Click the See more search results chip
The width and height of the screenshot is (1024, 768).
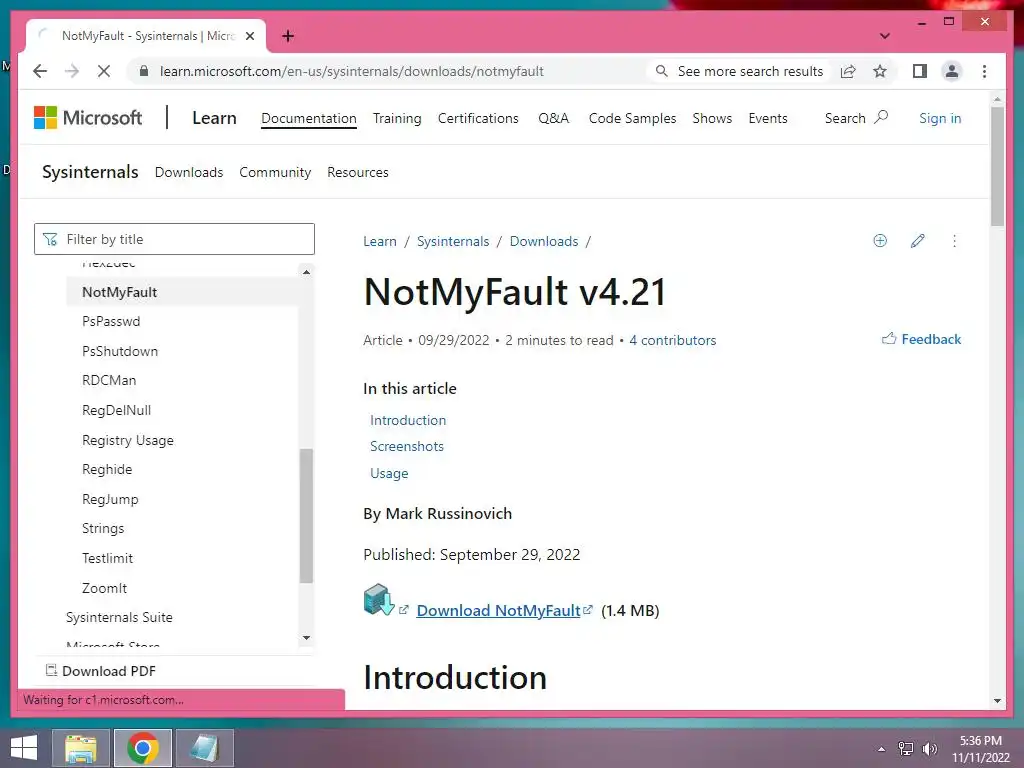click(739, 71)
